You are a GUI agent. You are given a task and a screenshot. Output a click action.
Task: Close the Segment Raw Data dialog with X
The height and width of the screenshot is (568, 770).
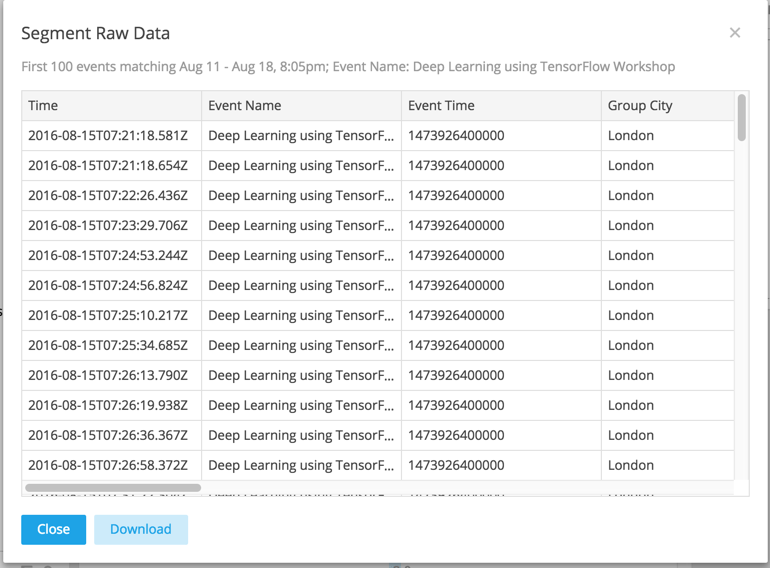coord(735,33)
